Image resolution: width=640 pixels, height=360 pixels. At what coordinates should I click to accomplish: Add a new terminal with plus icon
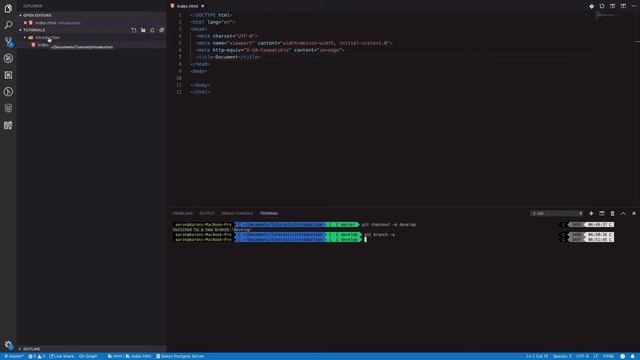click(591, 213)
